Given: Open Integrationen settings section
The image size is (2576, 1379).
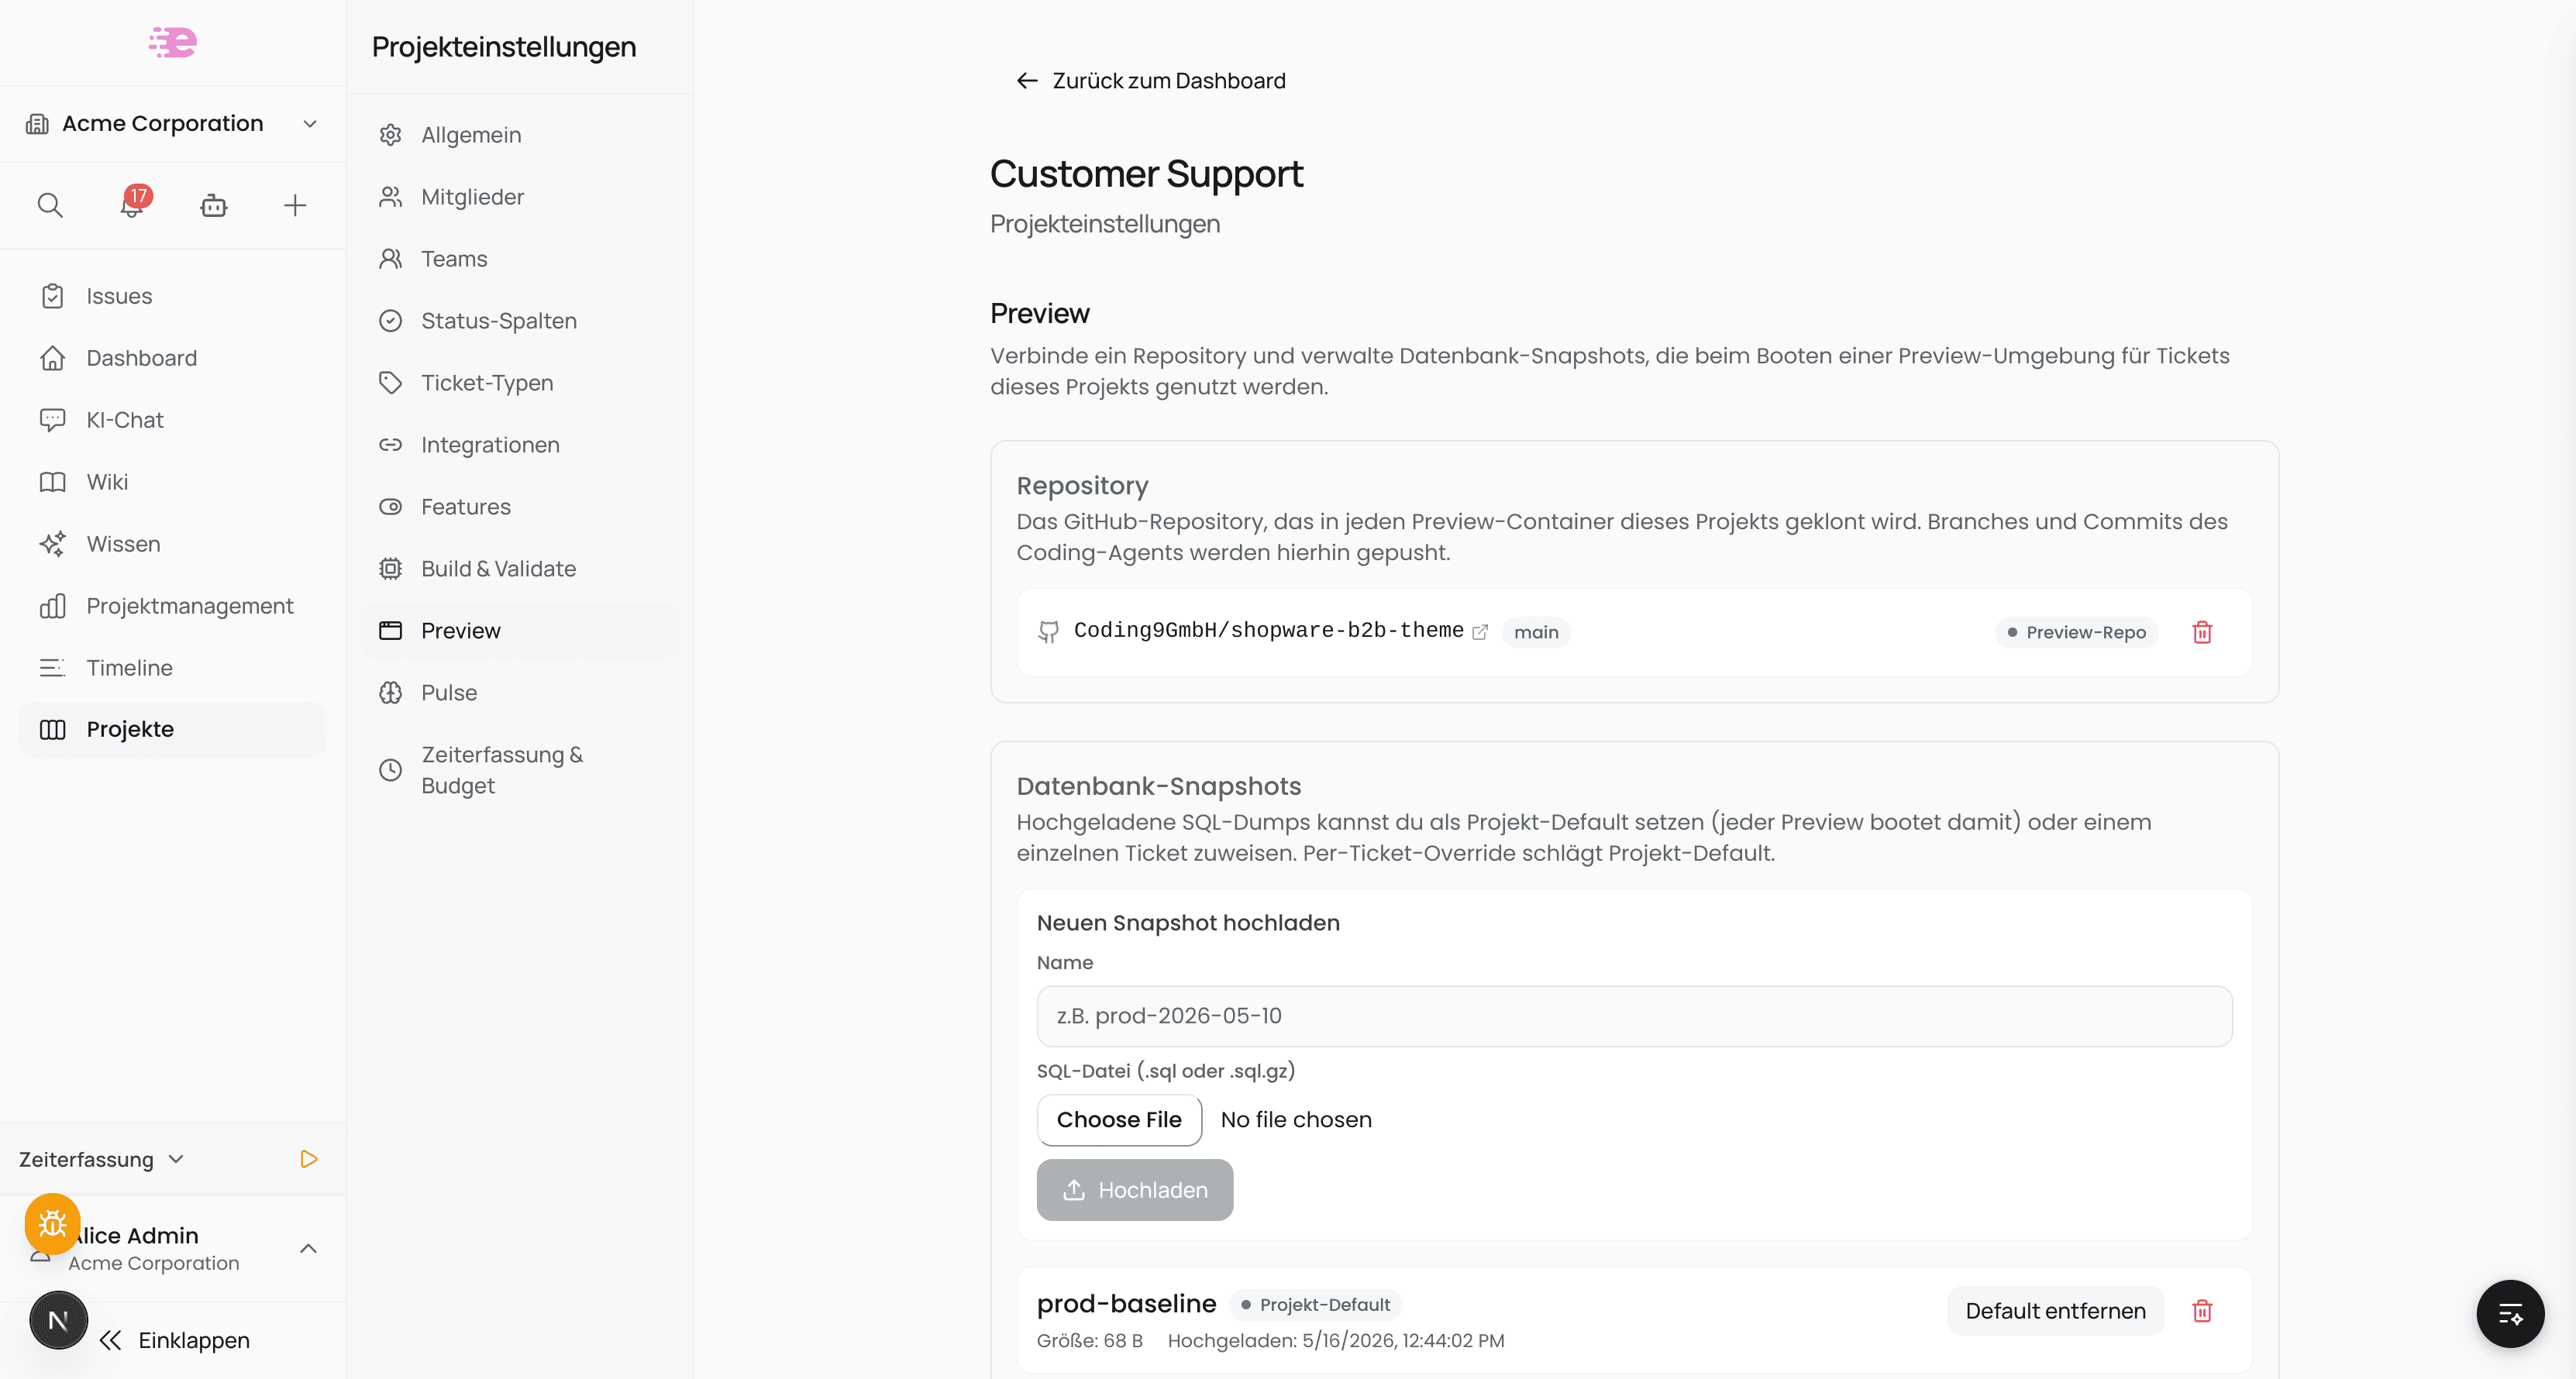Looking at the screenshot, I should pyautogui.click(x=520, y=445).
